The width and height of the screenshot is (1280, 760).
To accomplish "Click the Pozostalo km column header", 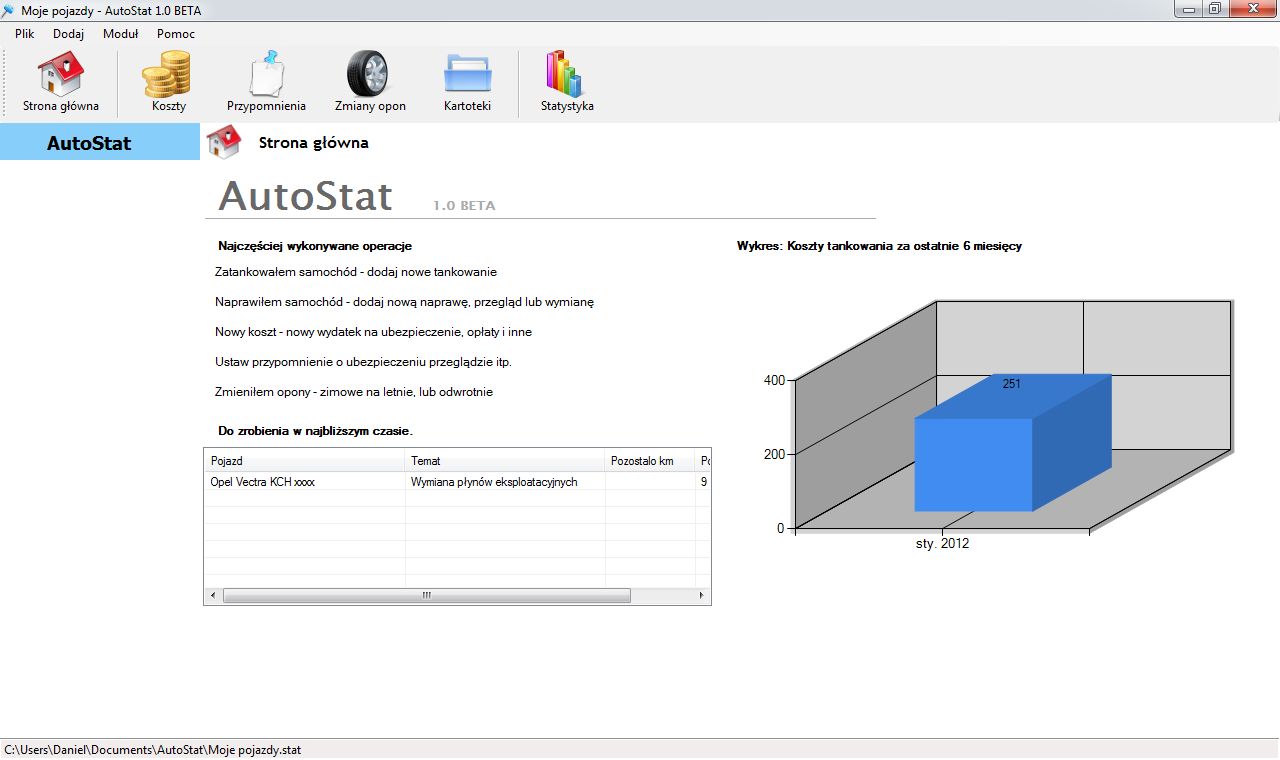I will (x=650, y=460).
